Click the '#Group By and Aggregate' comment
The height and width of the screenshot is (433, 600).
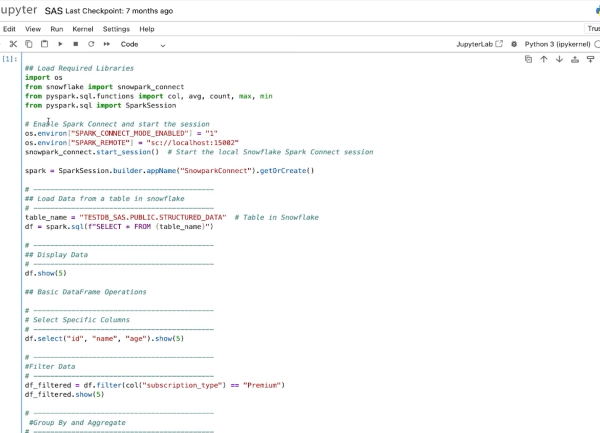pos(77,423)
